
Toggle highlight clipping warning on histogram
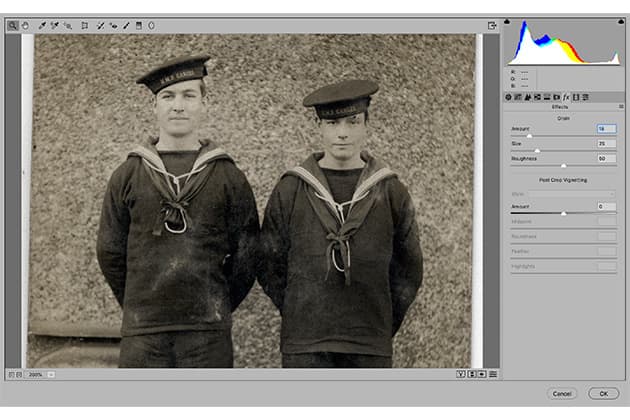[x=621, y=21]
